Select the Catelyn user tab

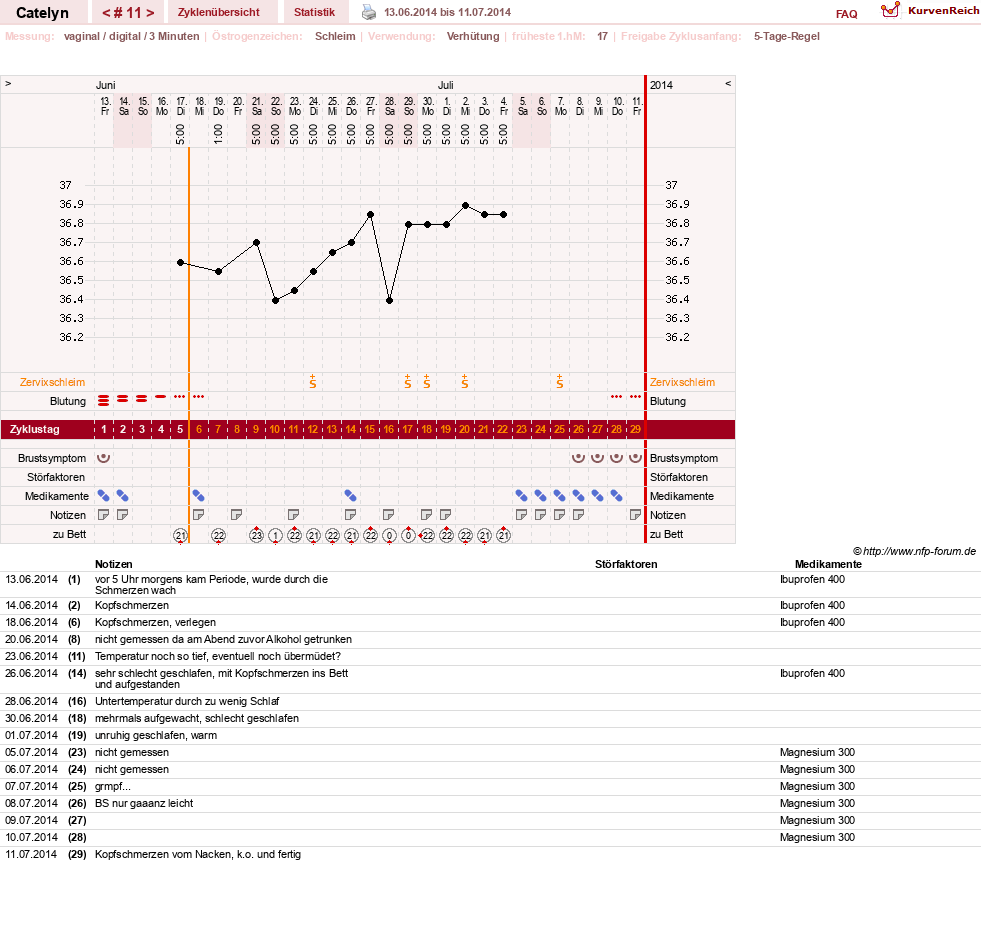(43, 13)
